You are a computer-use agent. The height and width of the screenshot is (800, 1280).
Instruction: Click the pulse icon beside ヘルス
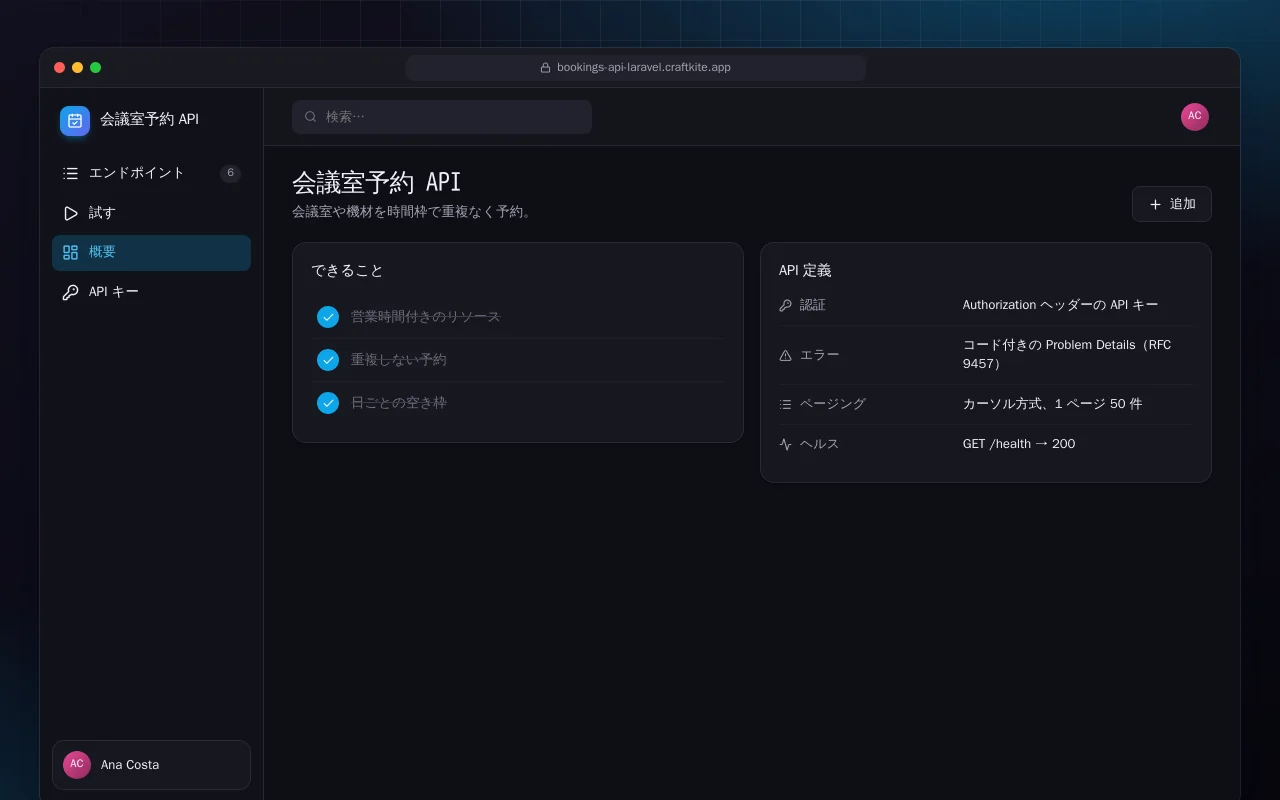click(x=785, y=444)
